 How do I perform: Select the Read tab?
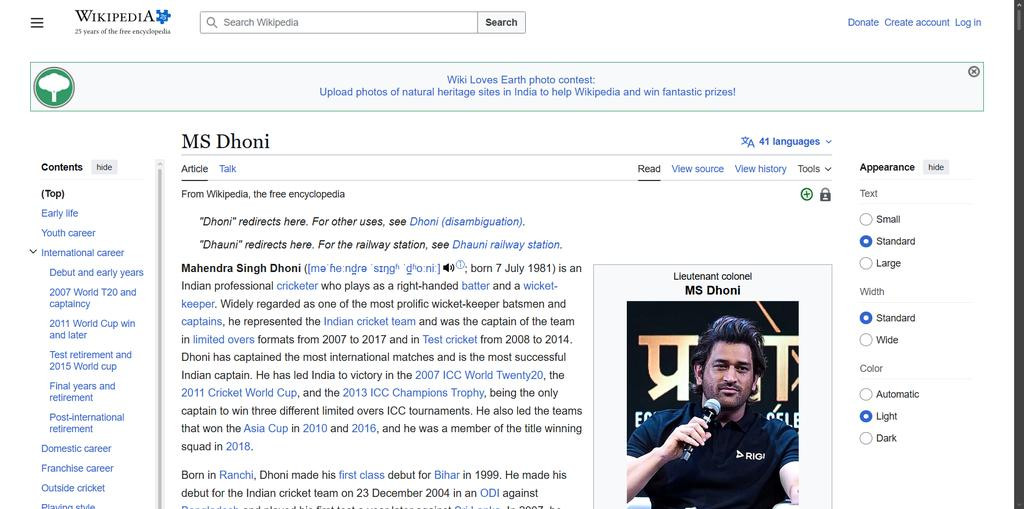point(649,169)
